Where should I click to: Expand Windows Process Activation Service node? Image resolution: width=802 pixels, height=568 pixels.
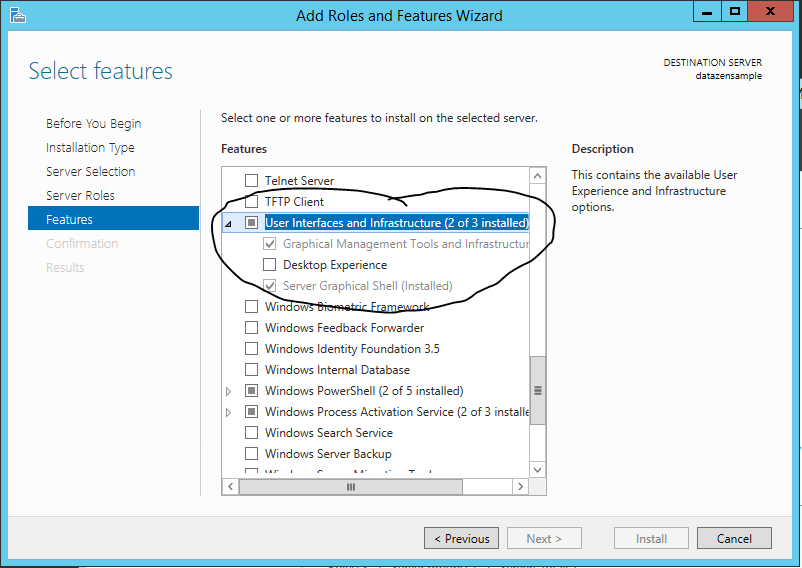point(229,412)
